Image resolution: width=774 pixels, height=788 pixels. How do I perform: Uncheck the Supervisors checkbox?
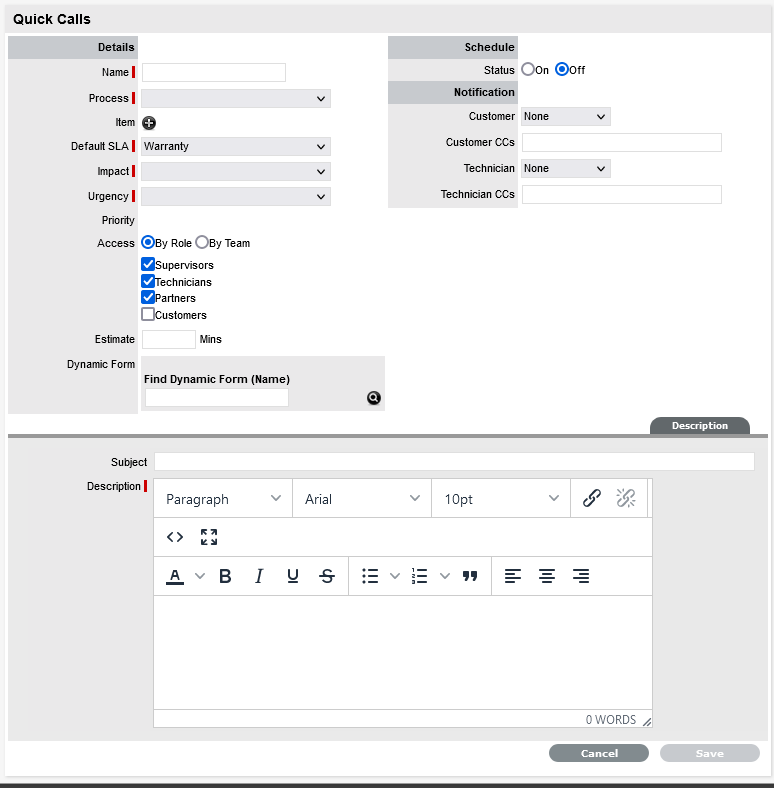coord(148,264)
